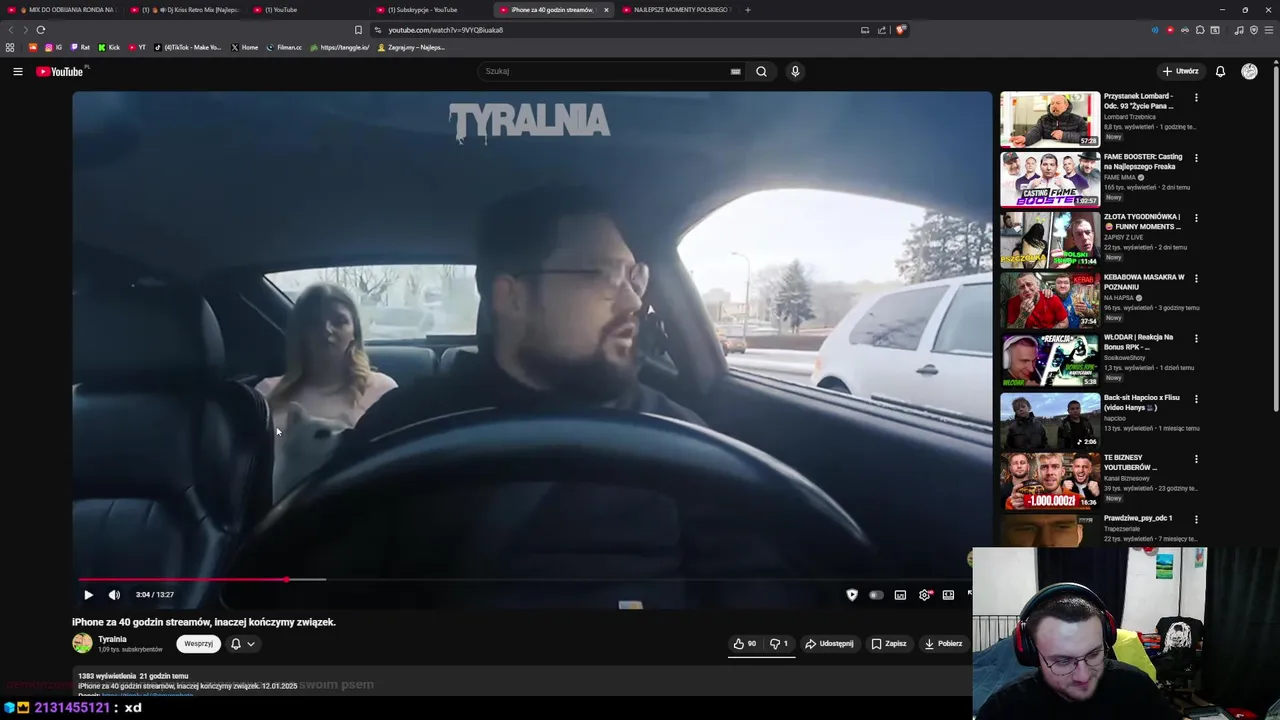
Task: Like the video with thumbs up
Action: tap(745, 644)
